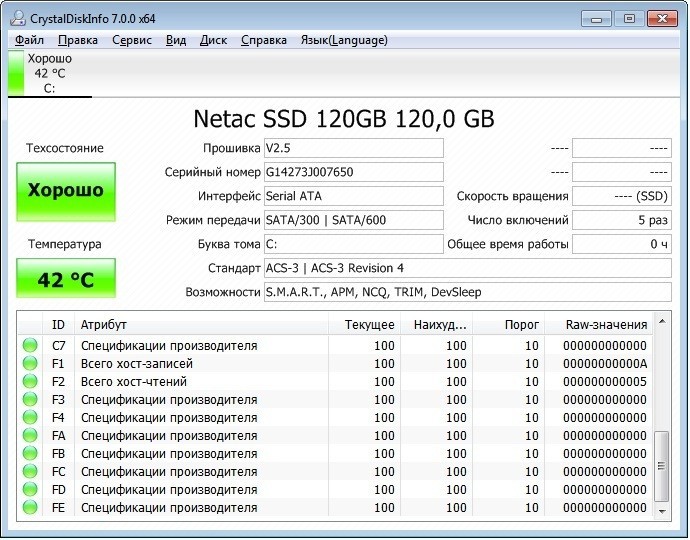This screenshot has height=540, width=690.
Task: Click the green status circle for FB
Action: [30, 454]
